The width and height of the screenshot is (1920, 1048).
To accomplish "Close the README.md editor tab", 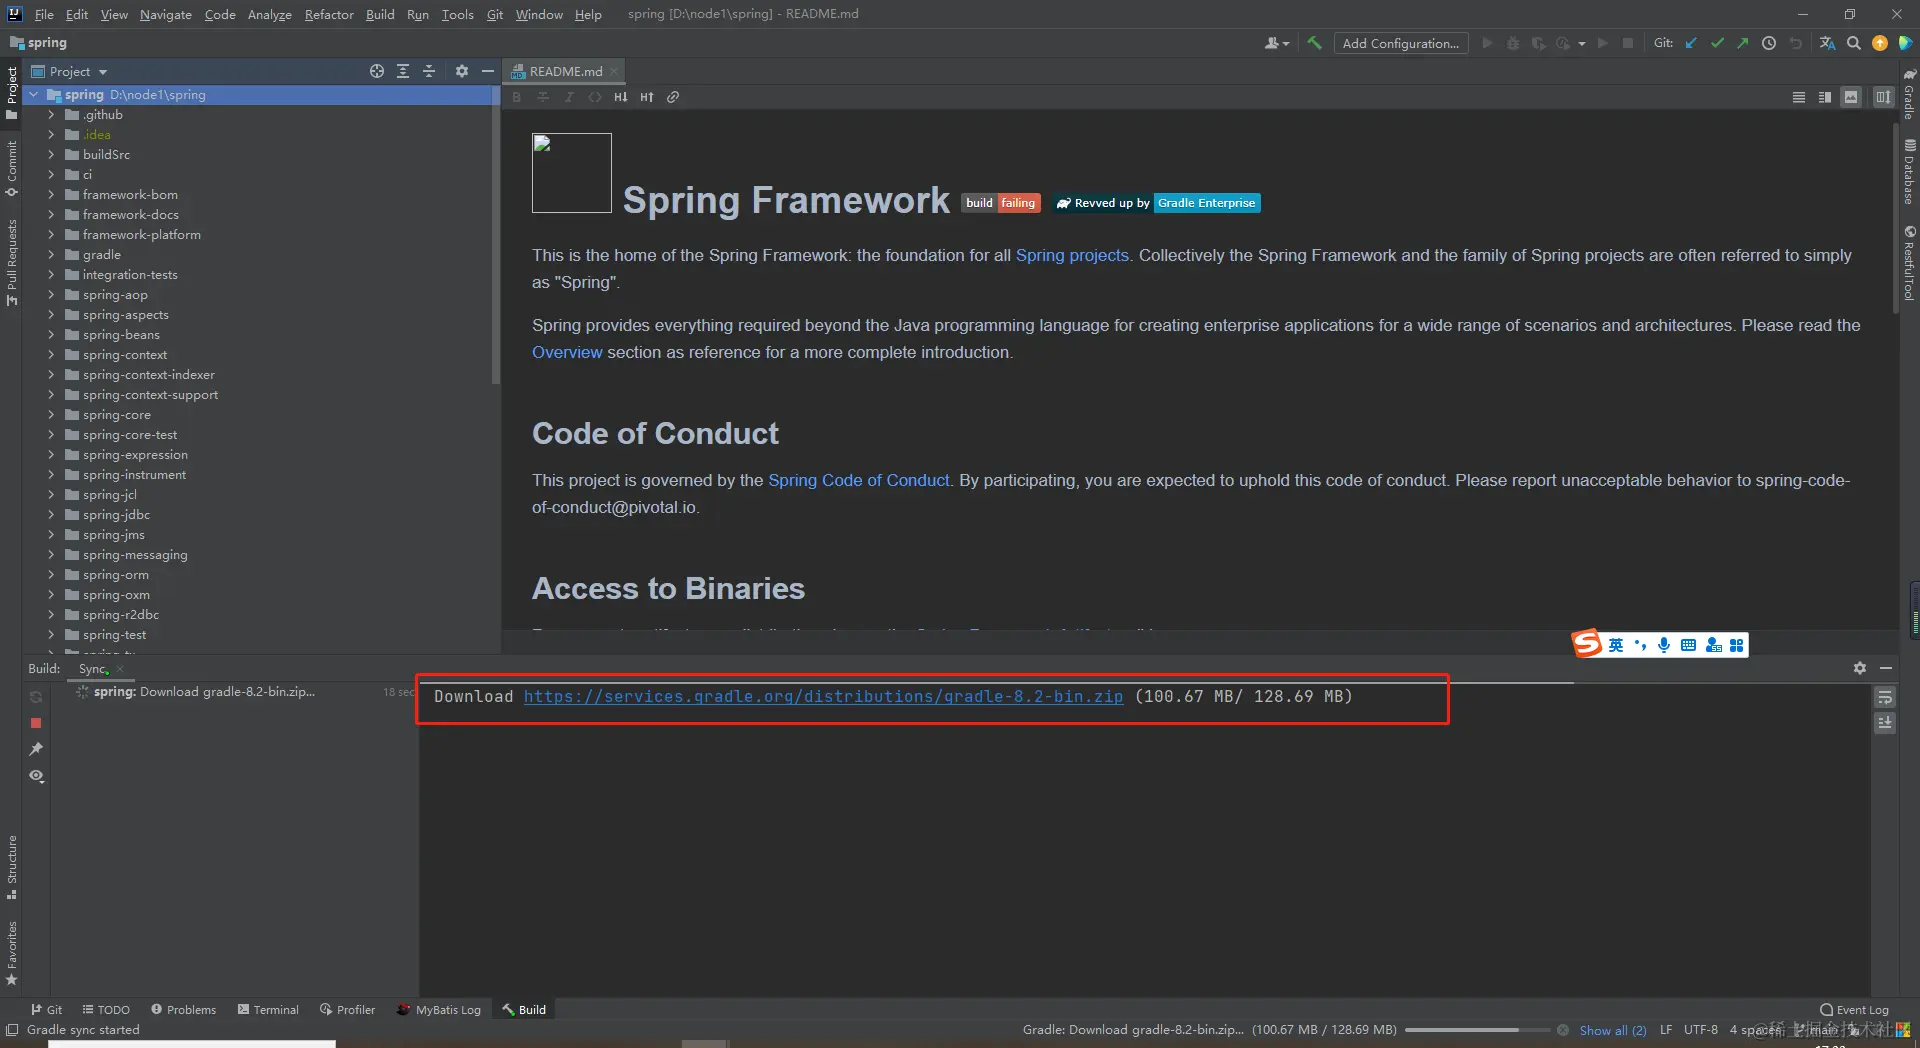I will [x=614, y=71].
